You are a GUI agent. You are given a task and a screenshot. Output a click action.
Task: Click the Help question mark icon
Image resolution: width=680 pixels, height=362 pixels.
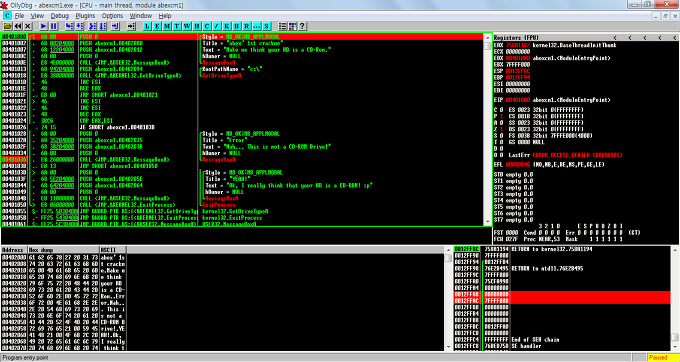pos(302,26)
